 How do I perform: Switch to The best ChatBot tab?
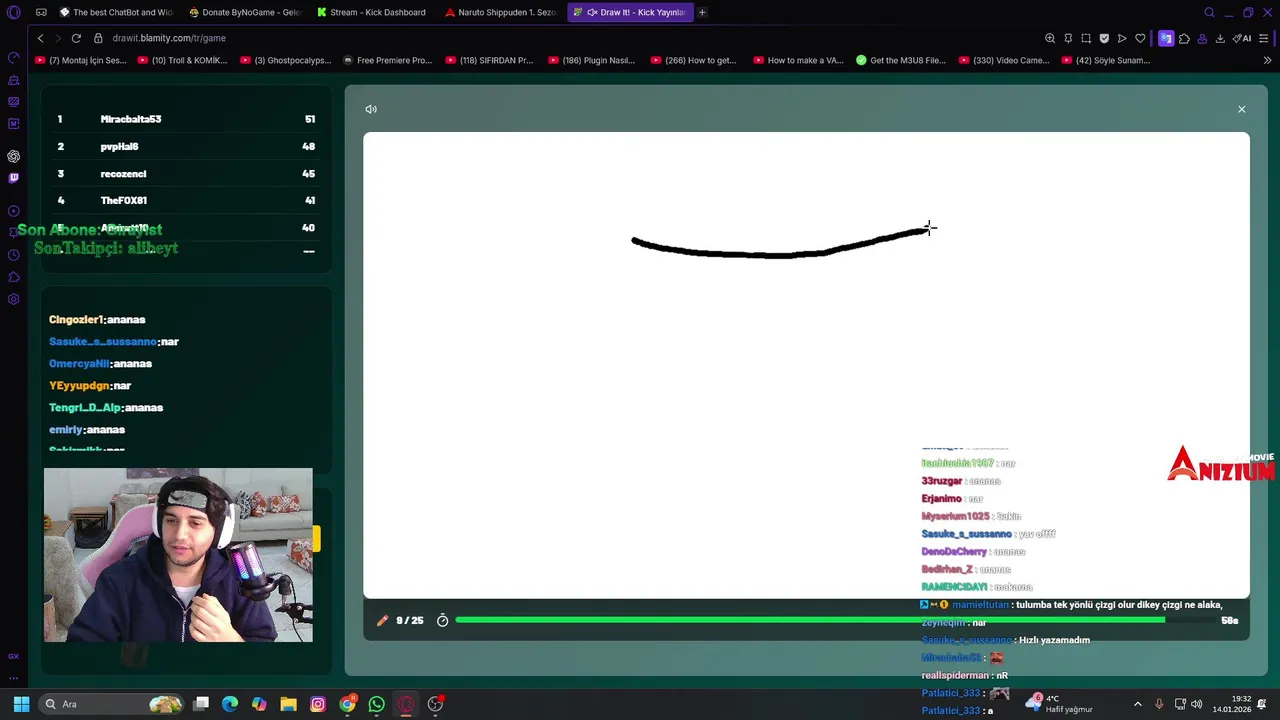pos(115,13)
